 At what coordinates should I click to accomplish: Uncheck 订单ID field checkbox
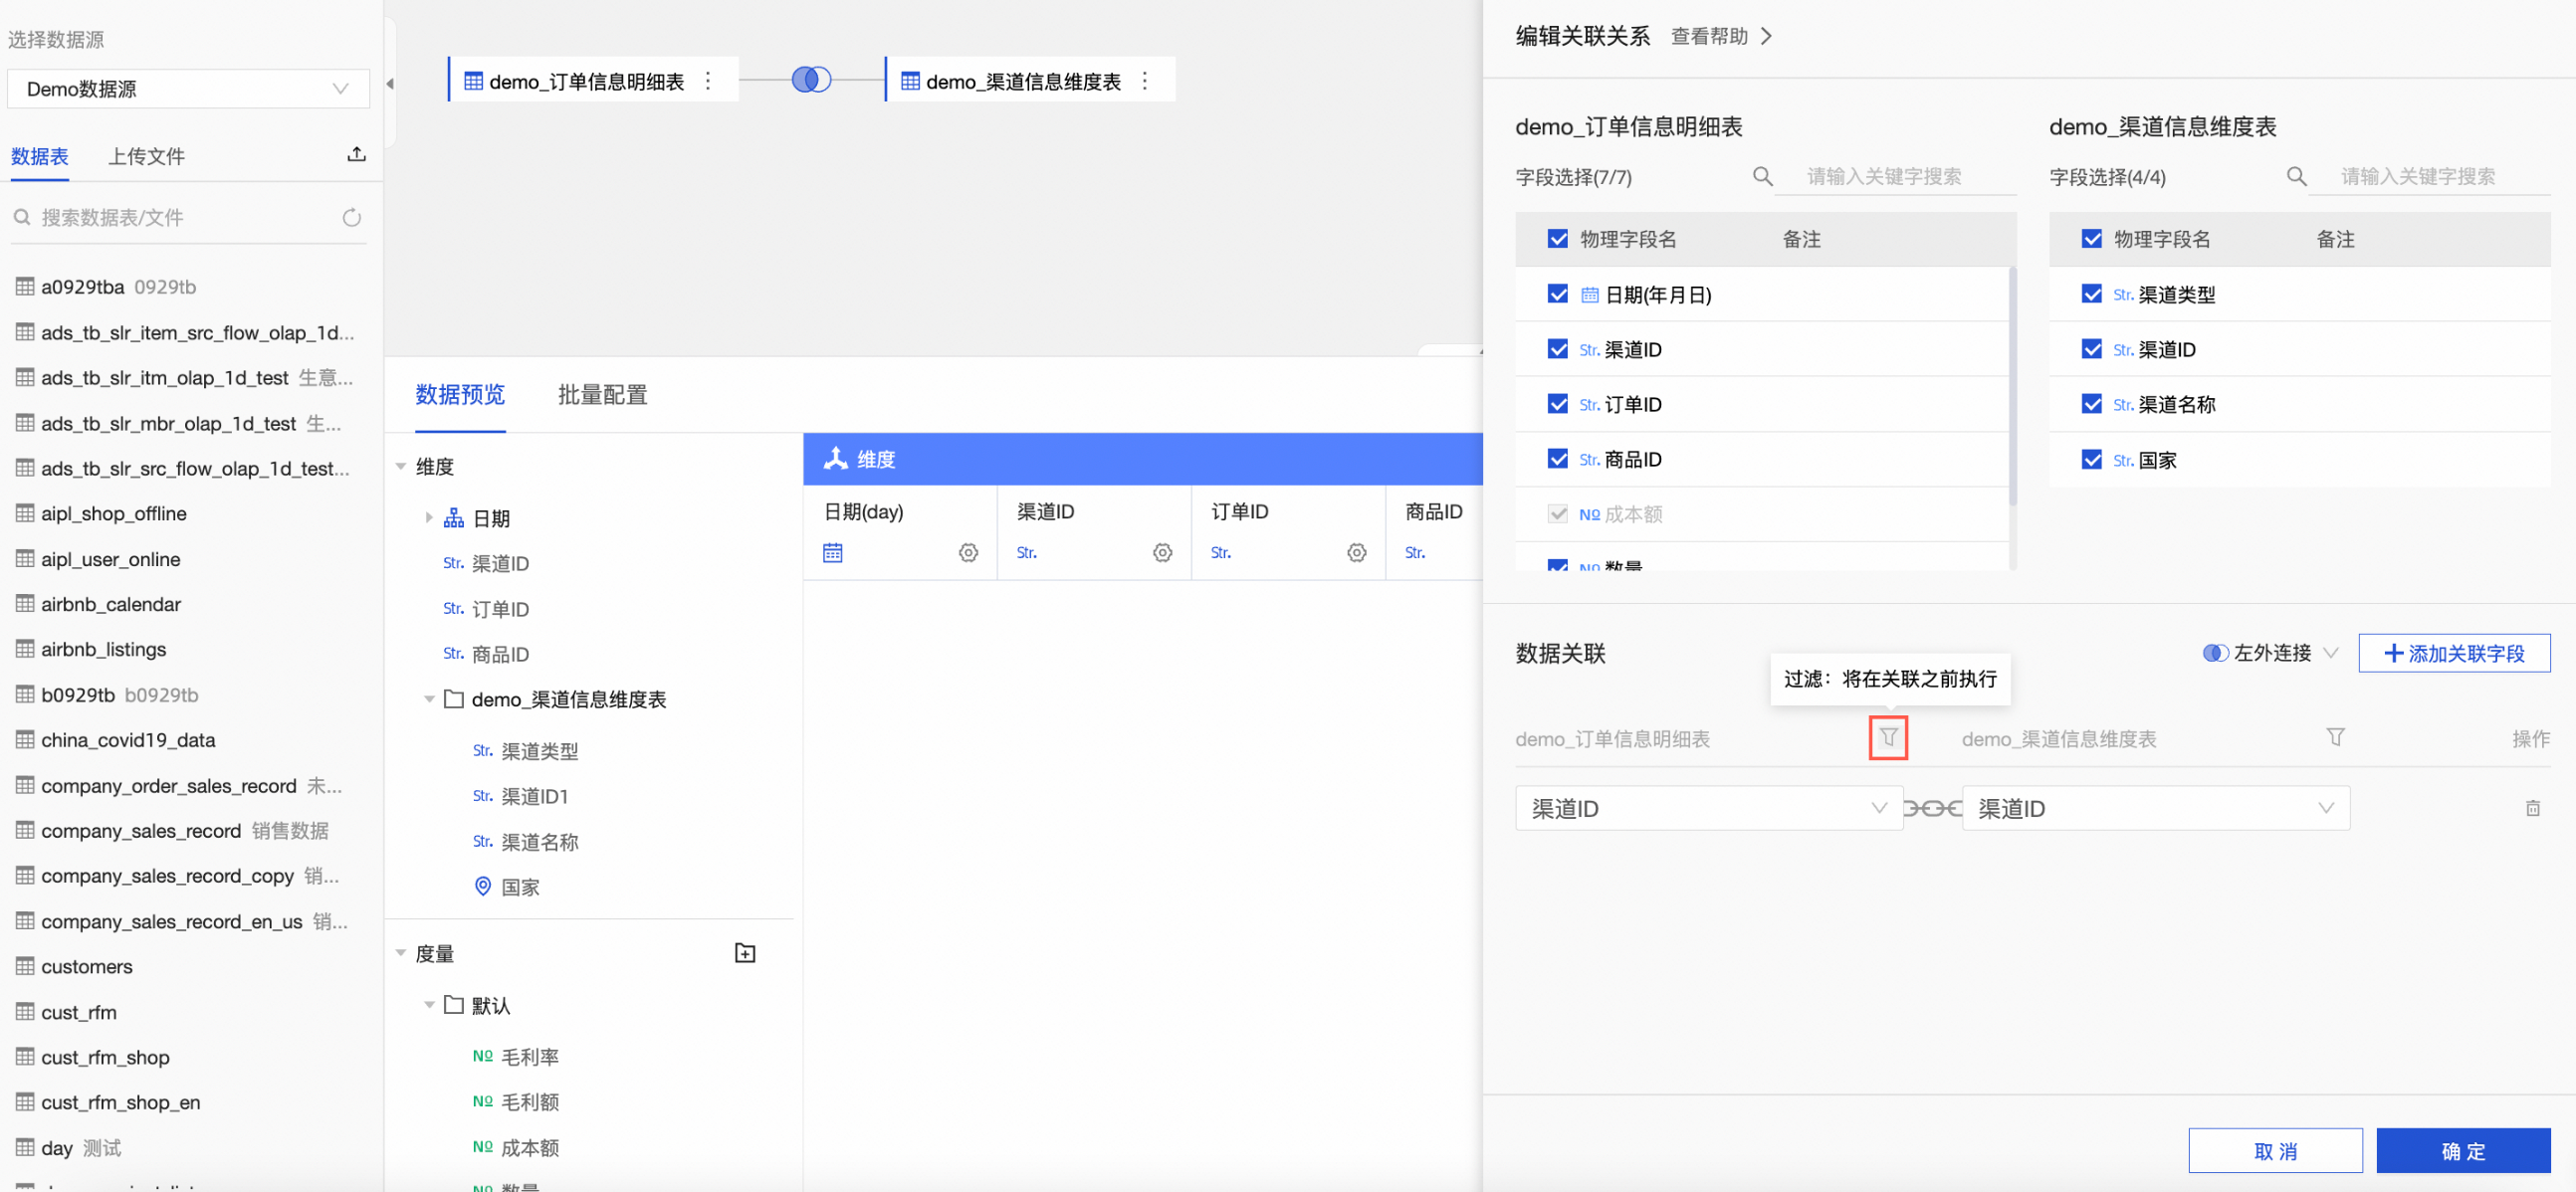1557,403
